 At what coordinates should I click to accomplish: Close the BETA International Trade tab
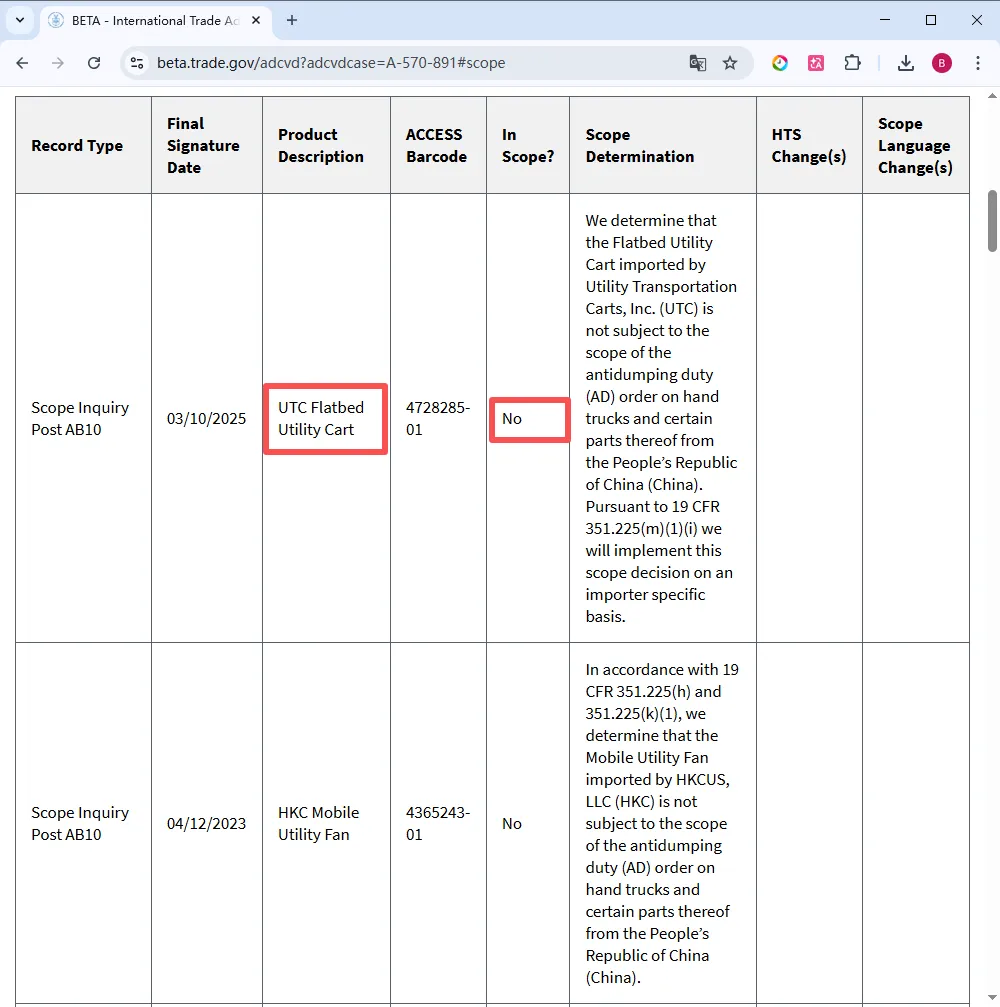[x=258, y=20]
